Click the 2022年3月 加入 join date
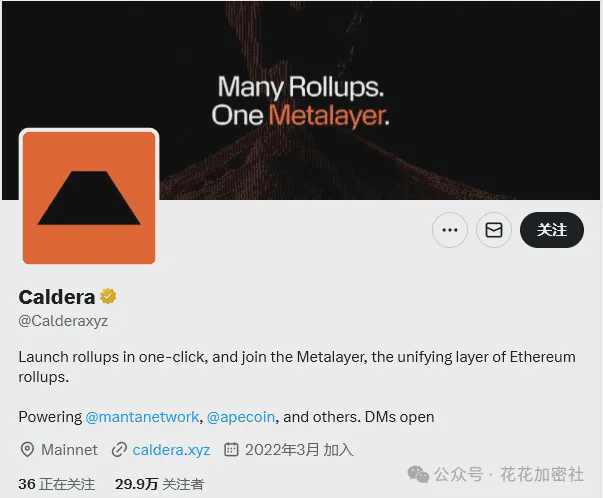The height and width of the screenshot is (498, 603). click(x=299, y=450)
